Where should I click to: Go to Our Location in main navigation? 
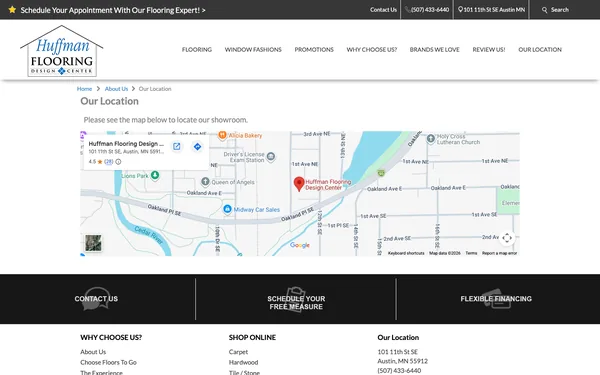coord(540,49)
